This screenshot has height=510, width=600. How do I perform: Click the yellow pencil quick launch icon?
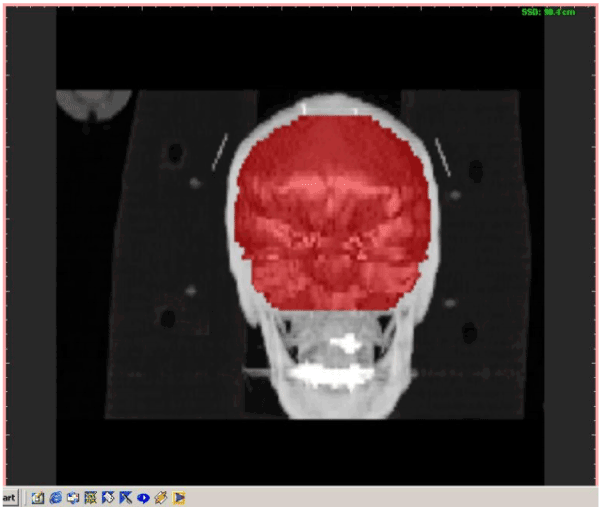[161, 497]
